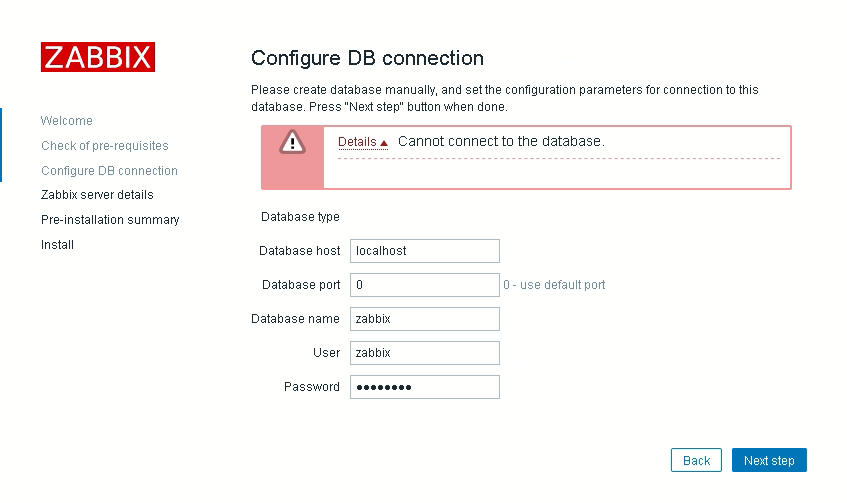Proceed with the Next step button
847x503 pixels.
[769, 460]
